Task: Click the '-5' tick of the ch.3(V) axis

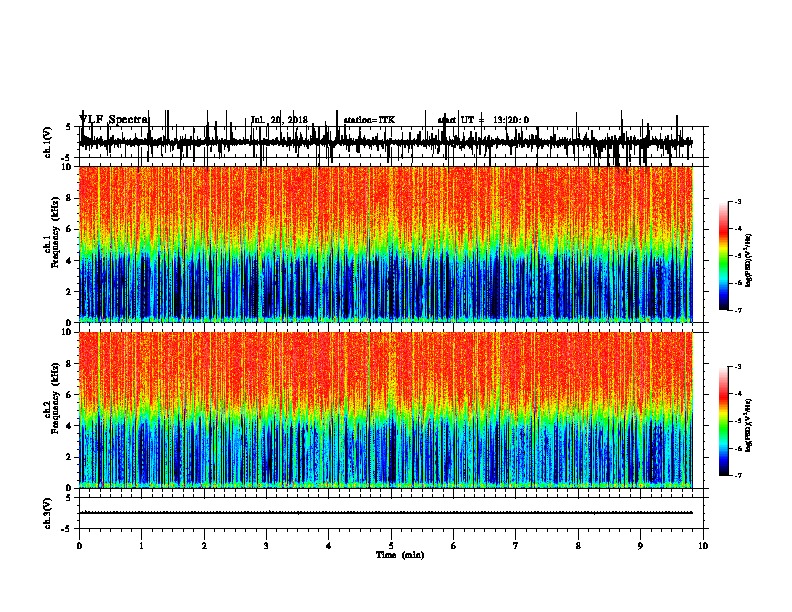Action: click(x=66, y=529)
